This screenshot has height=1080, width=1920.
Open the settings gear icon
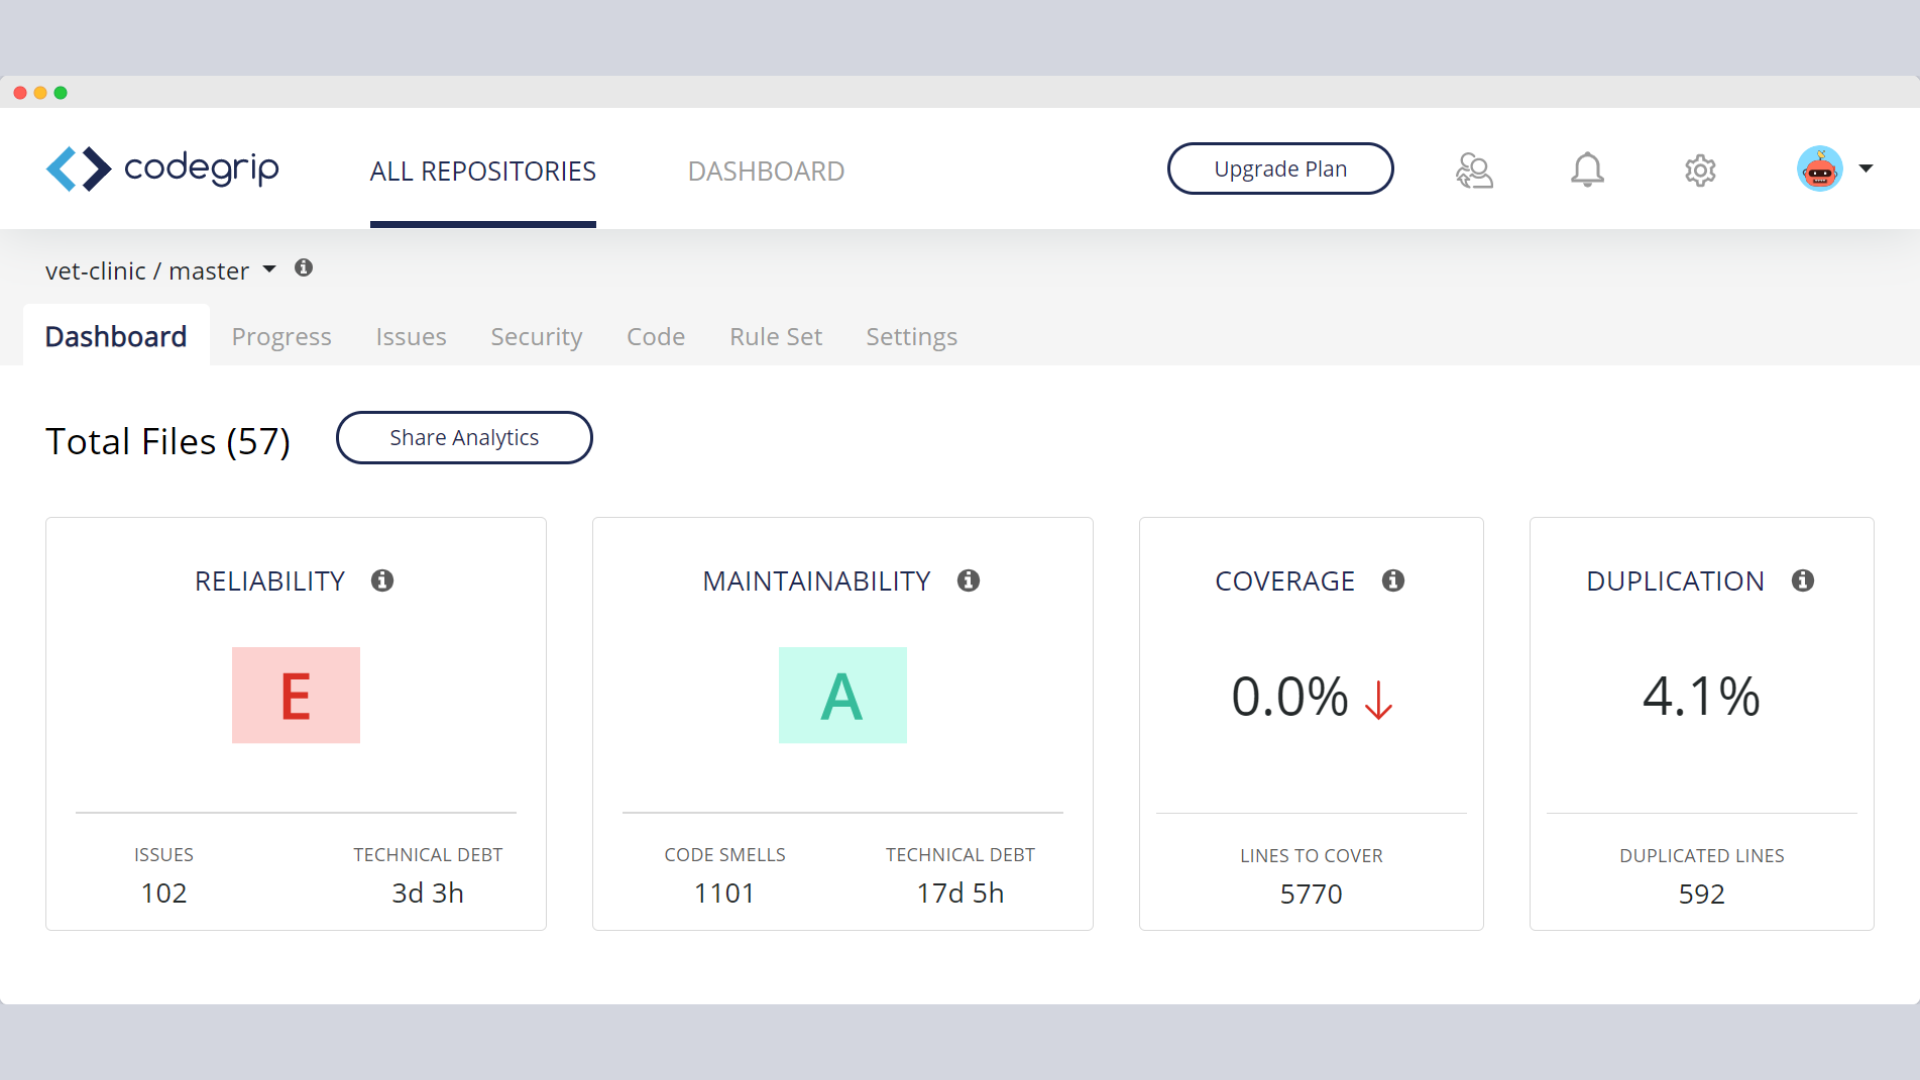point(1700,170)
